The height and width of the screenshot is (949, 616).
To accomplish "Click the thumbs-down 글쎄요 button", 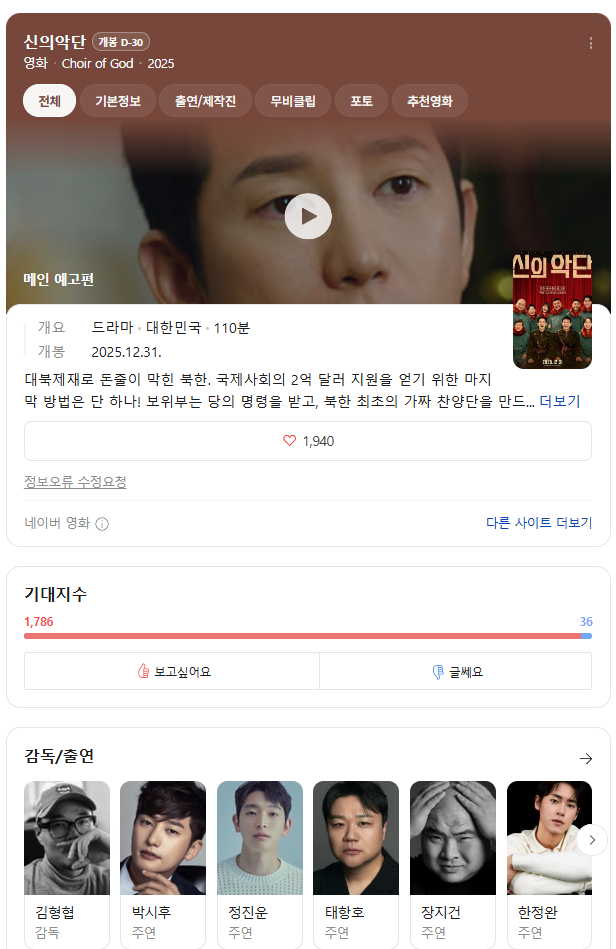I will (456, 671).
